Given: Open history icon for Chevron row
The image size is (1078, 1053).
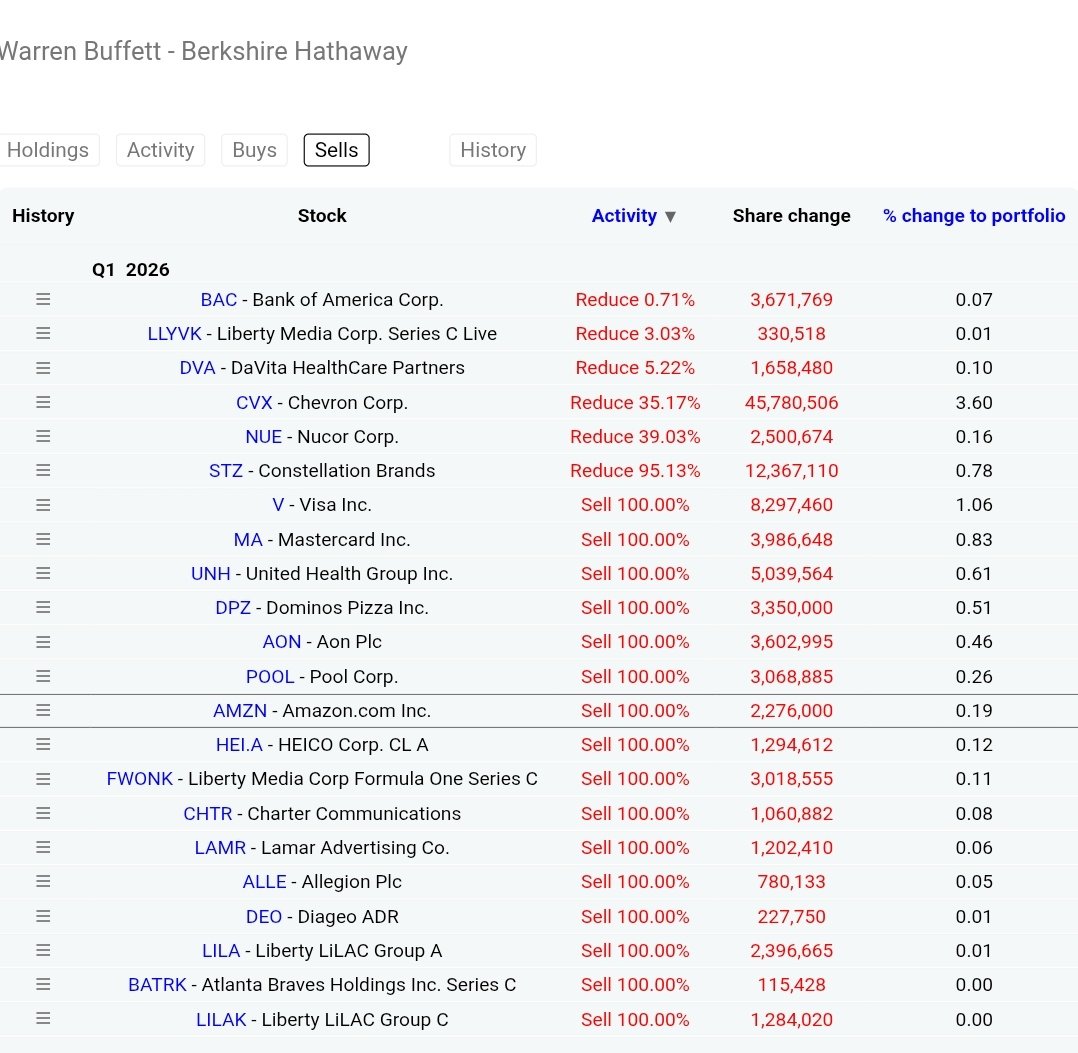Looking at the screenshot, I should coord(43,402).
